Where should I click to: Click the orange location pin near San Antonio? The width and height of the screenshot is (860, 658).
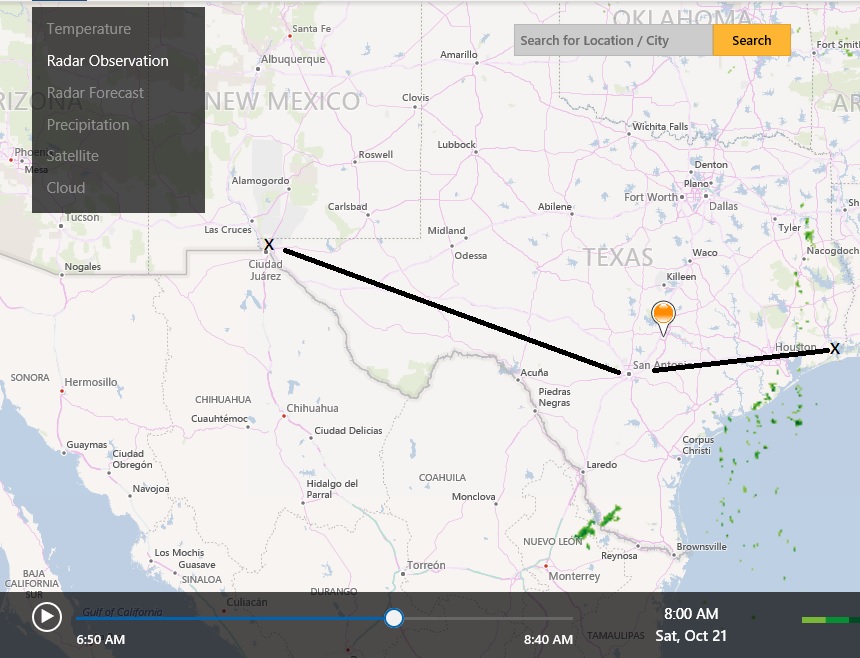[x=663, y=317]
